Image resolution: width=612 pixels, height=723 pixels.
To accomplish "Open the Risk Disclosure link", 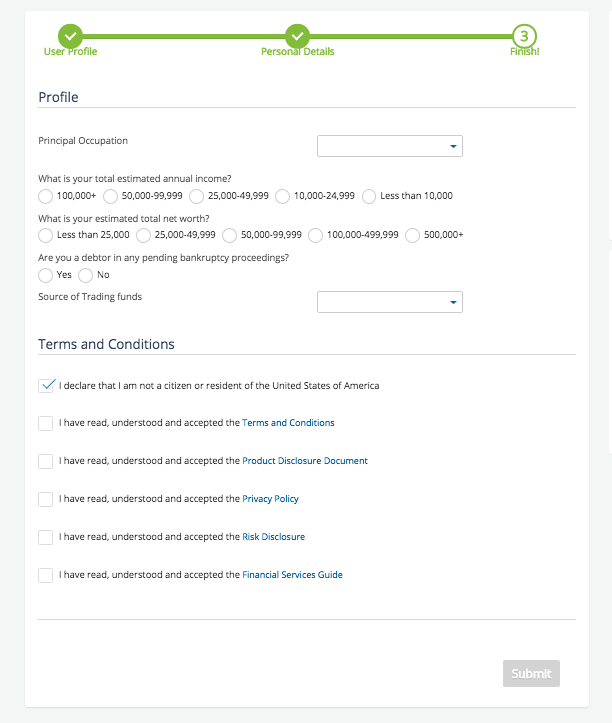I will coord(273,537).
